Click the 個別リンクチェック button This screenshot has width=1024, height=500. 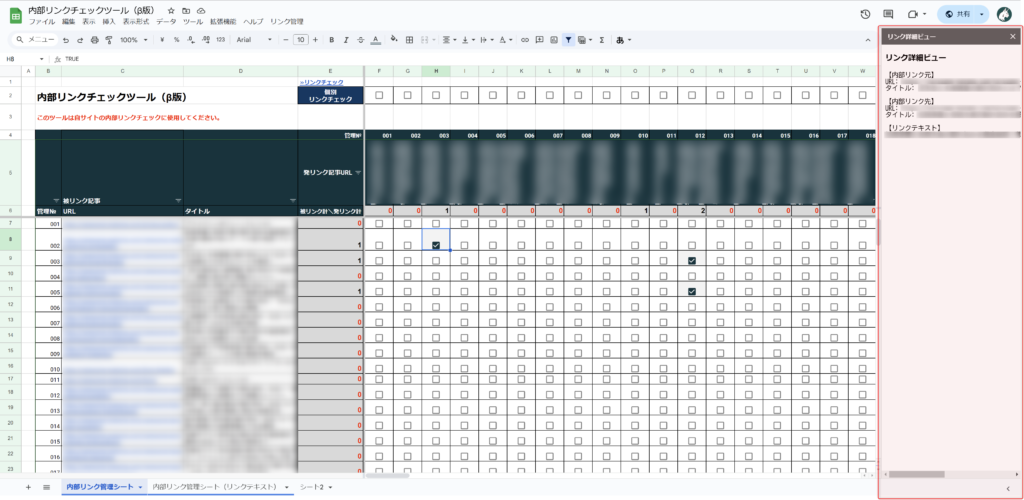tap(330, 96)
